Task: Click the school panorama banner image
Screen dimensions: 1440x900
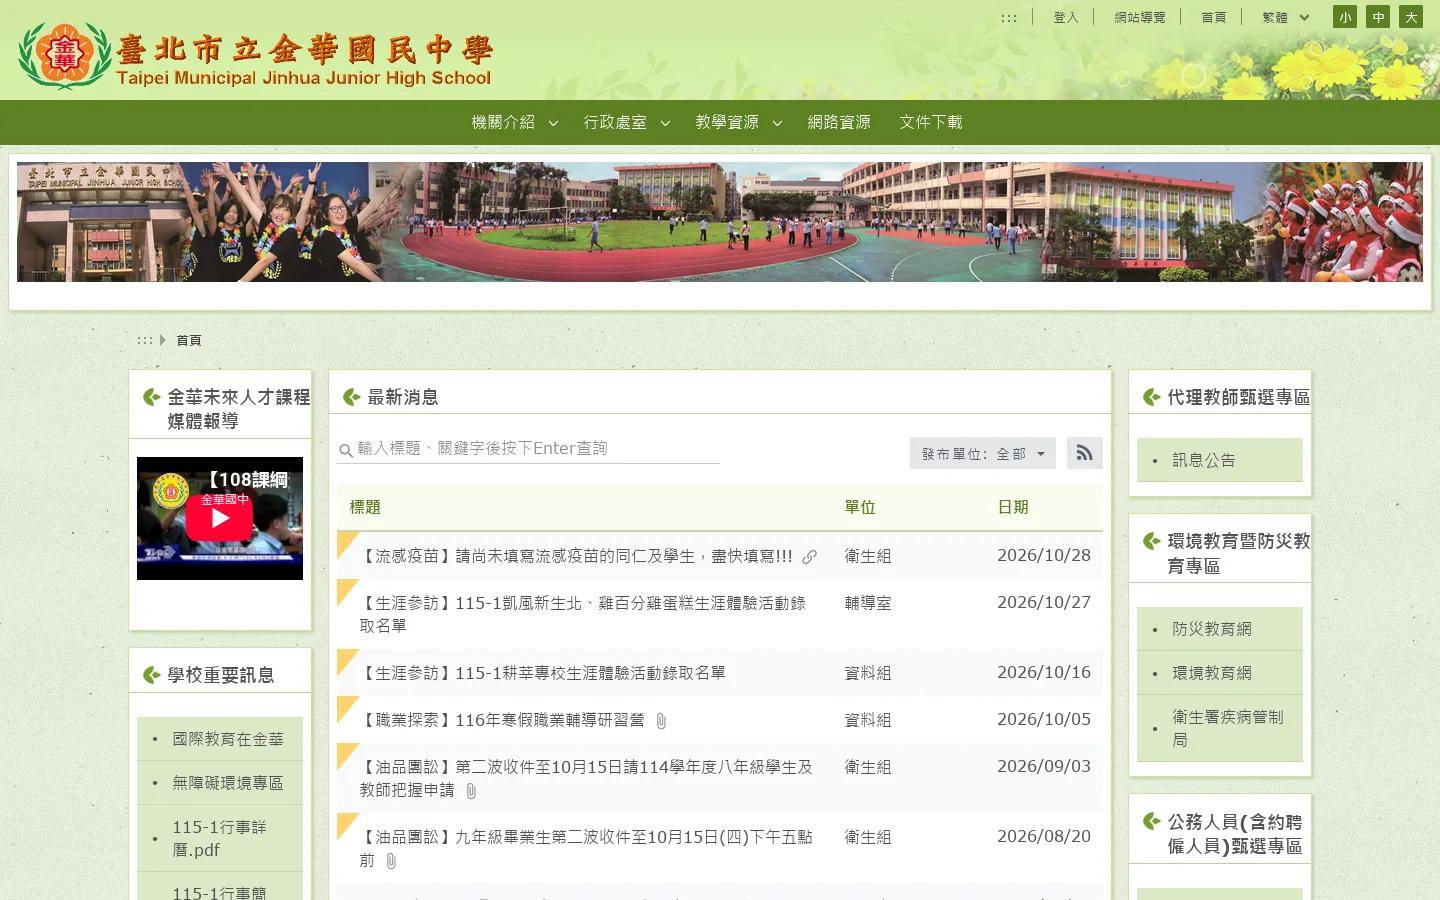Action: 720,222
